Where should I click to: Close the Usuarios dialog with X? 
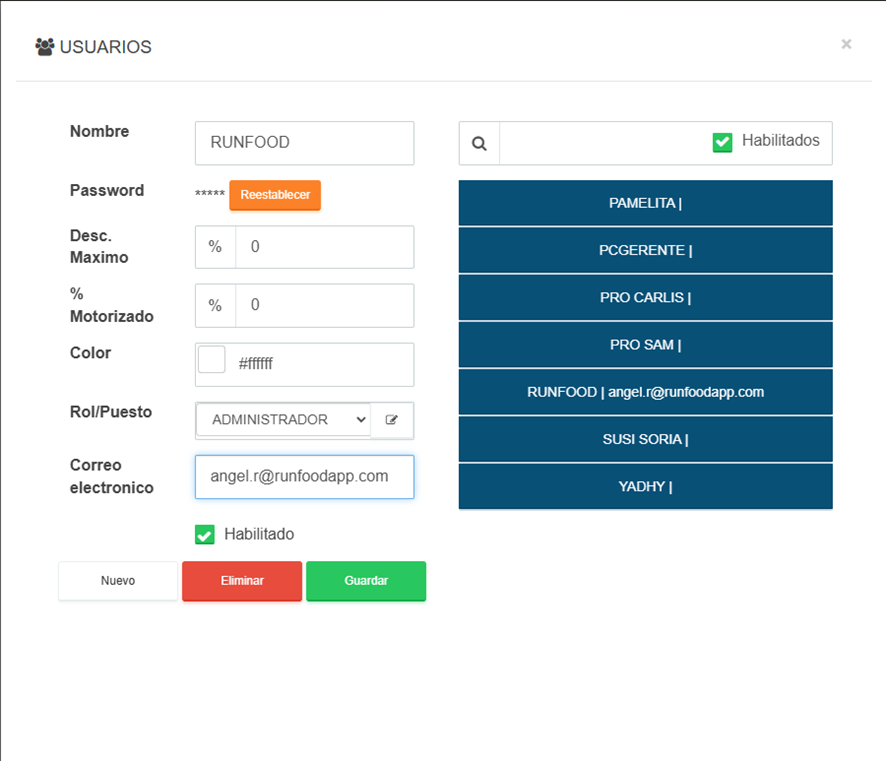(846, 44)
